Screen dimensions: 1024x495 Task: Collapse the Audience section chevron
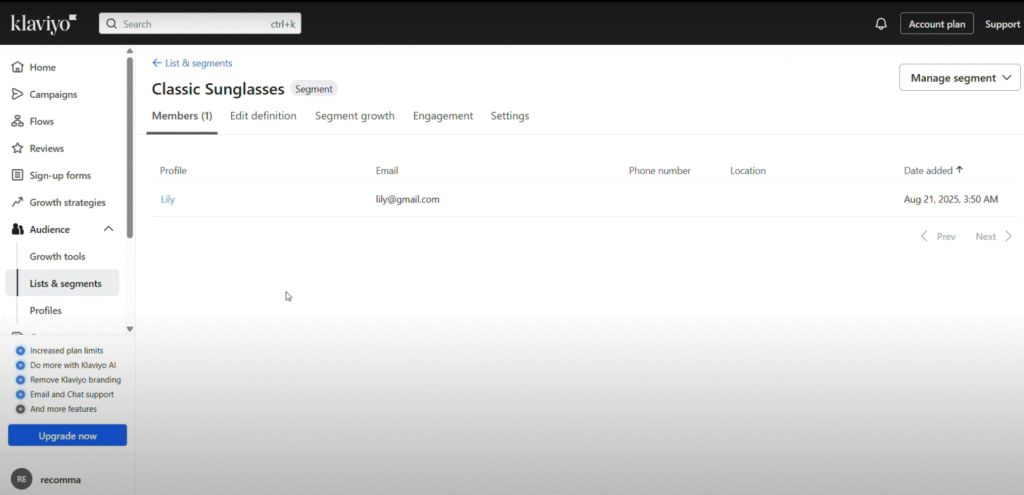(x=109, y=230)
